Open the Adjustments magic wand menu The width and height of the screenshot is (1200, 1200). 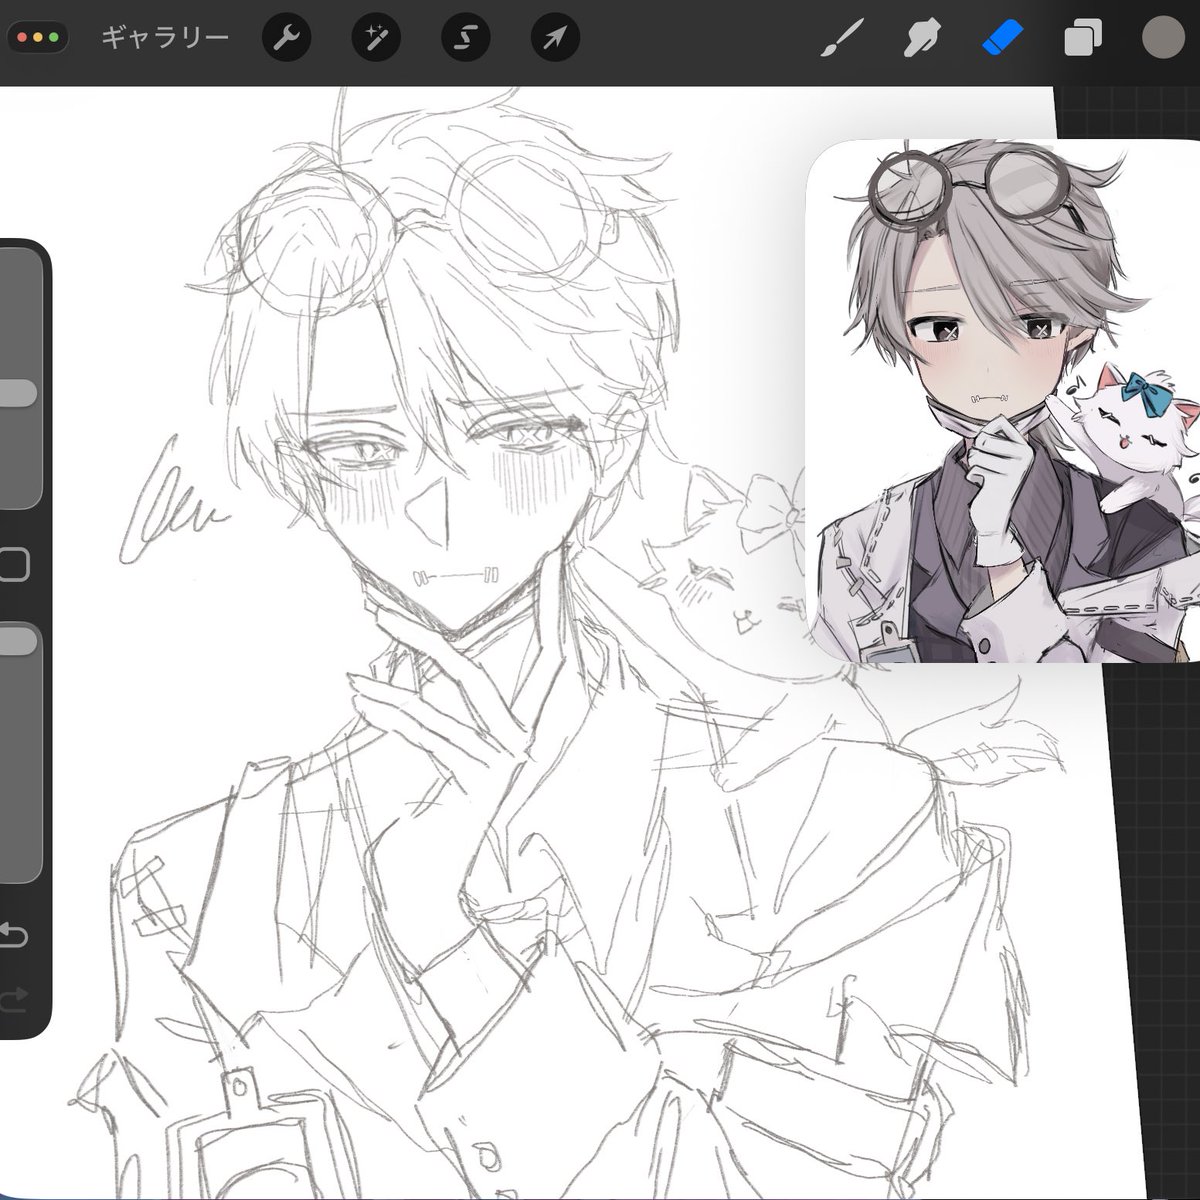point(376,39)
